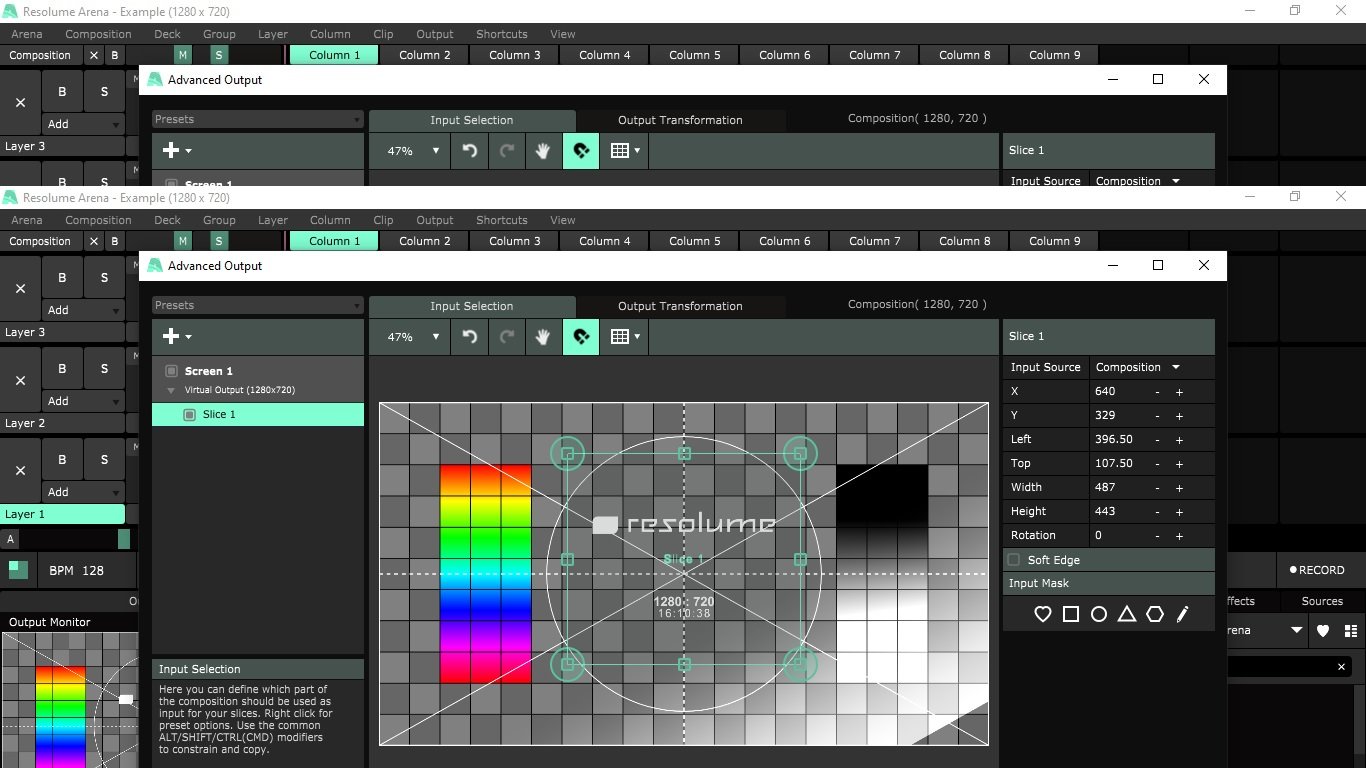
Task: Click the favorites heart icon beside Sources
Action: [1323, 631]
